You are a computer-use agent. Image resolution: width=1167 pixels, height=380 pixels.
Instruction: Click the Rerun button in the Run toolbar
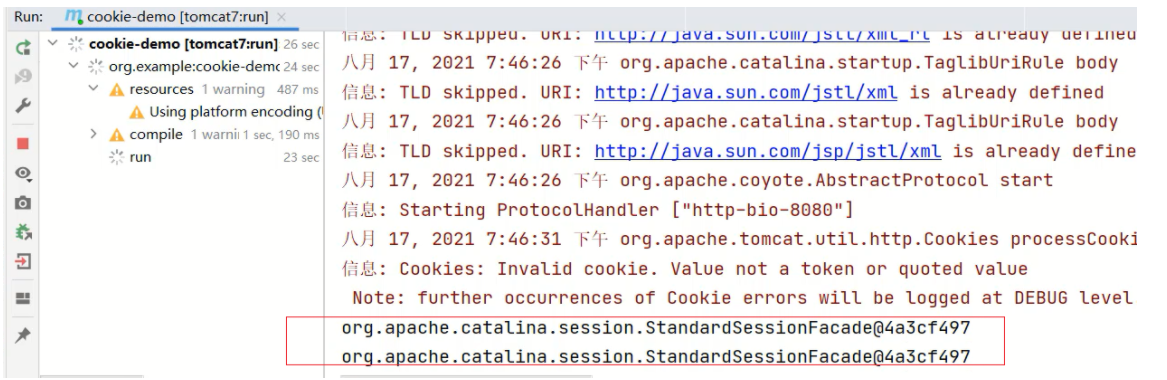click(23, 48)
